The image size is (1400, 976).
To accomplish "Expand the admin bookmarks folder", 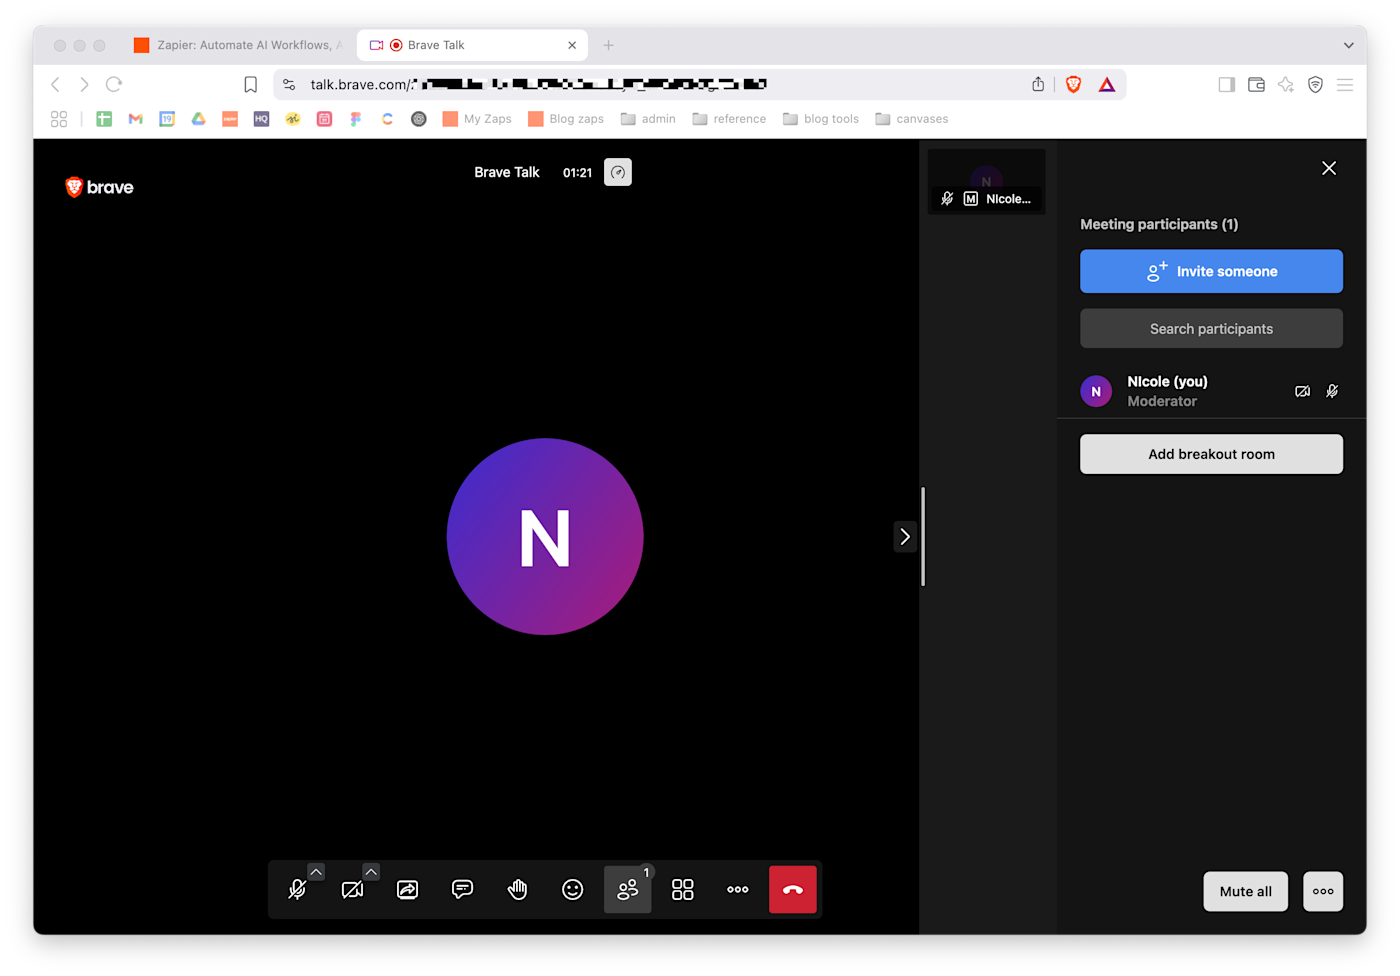I will pyautogui.click(x=648, y=119).
